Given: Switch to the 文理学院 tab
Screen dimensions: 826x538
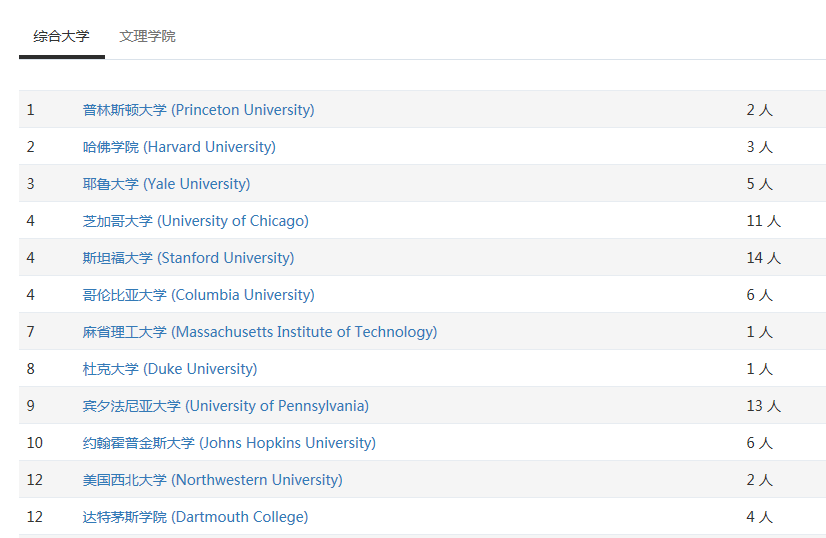Looking at the screenshot, I should click(x=148, y=36).
